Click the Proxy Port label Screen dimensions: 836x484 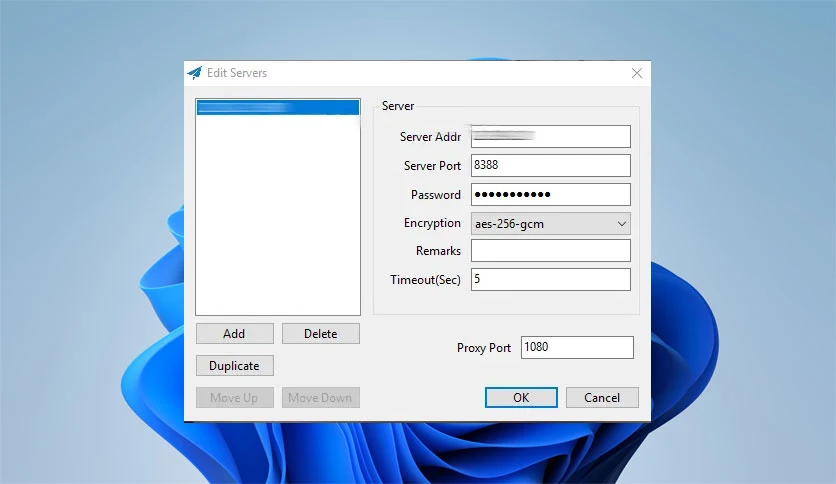pyautogui.click(x=484, y=348)
